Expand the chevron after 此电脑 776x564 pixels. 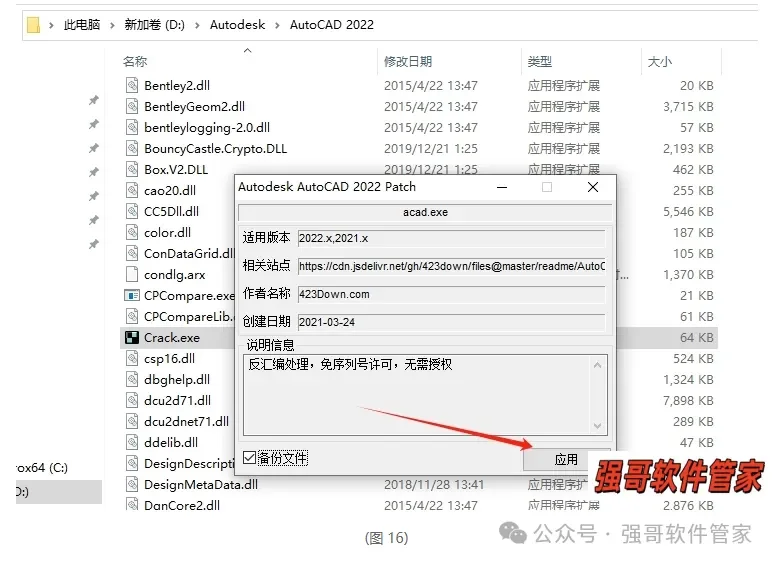[112, 25]
